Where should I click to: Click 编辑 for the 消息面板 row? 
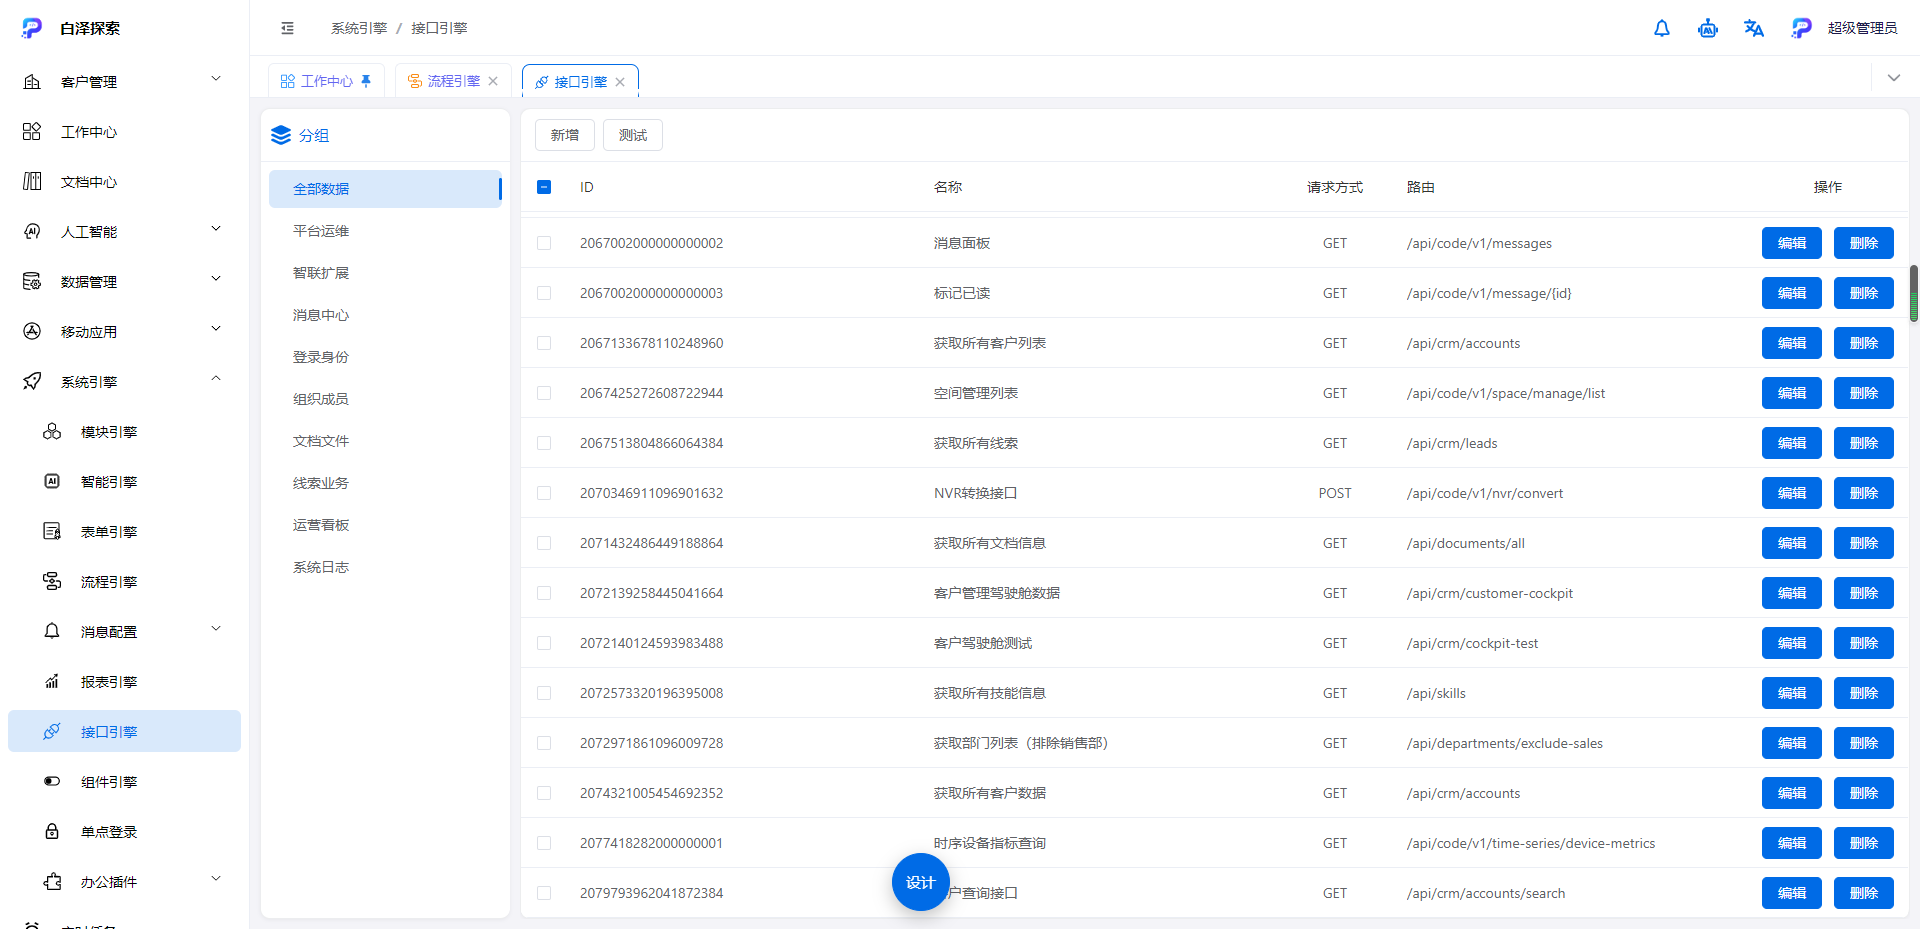(1792, 243)
